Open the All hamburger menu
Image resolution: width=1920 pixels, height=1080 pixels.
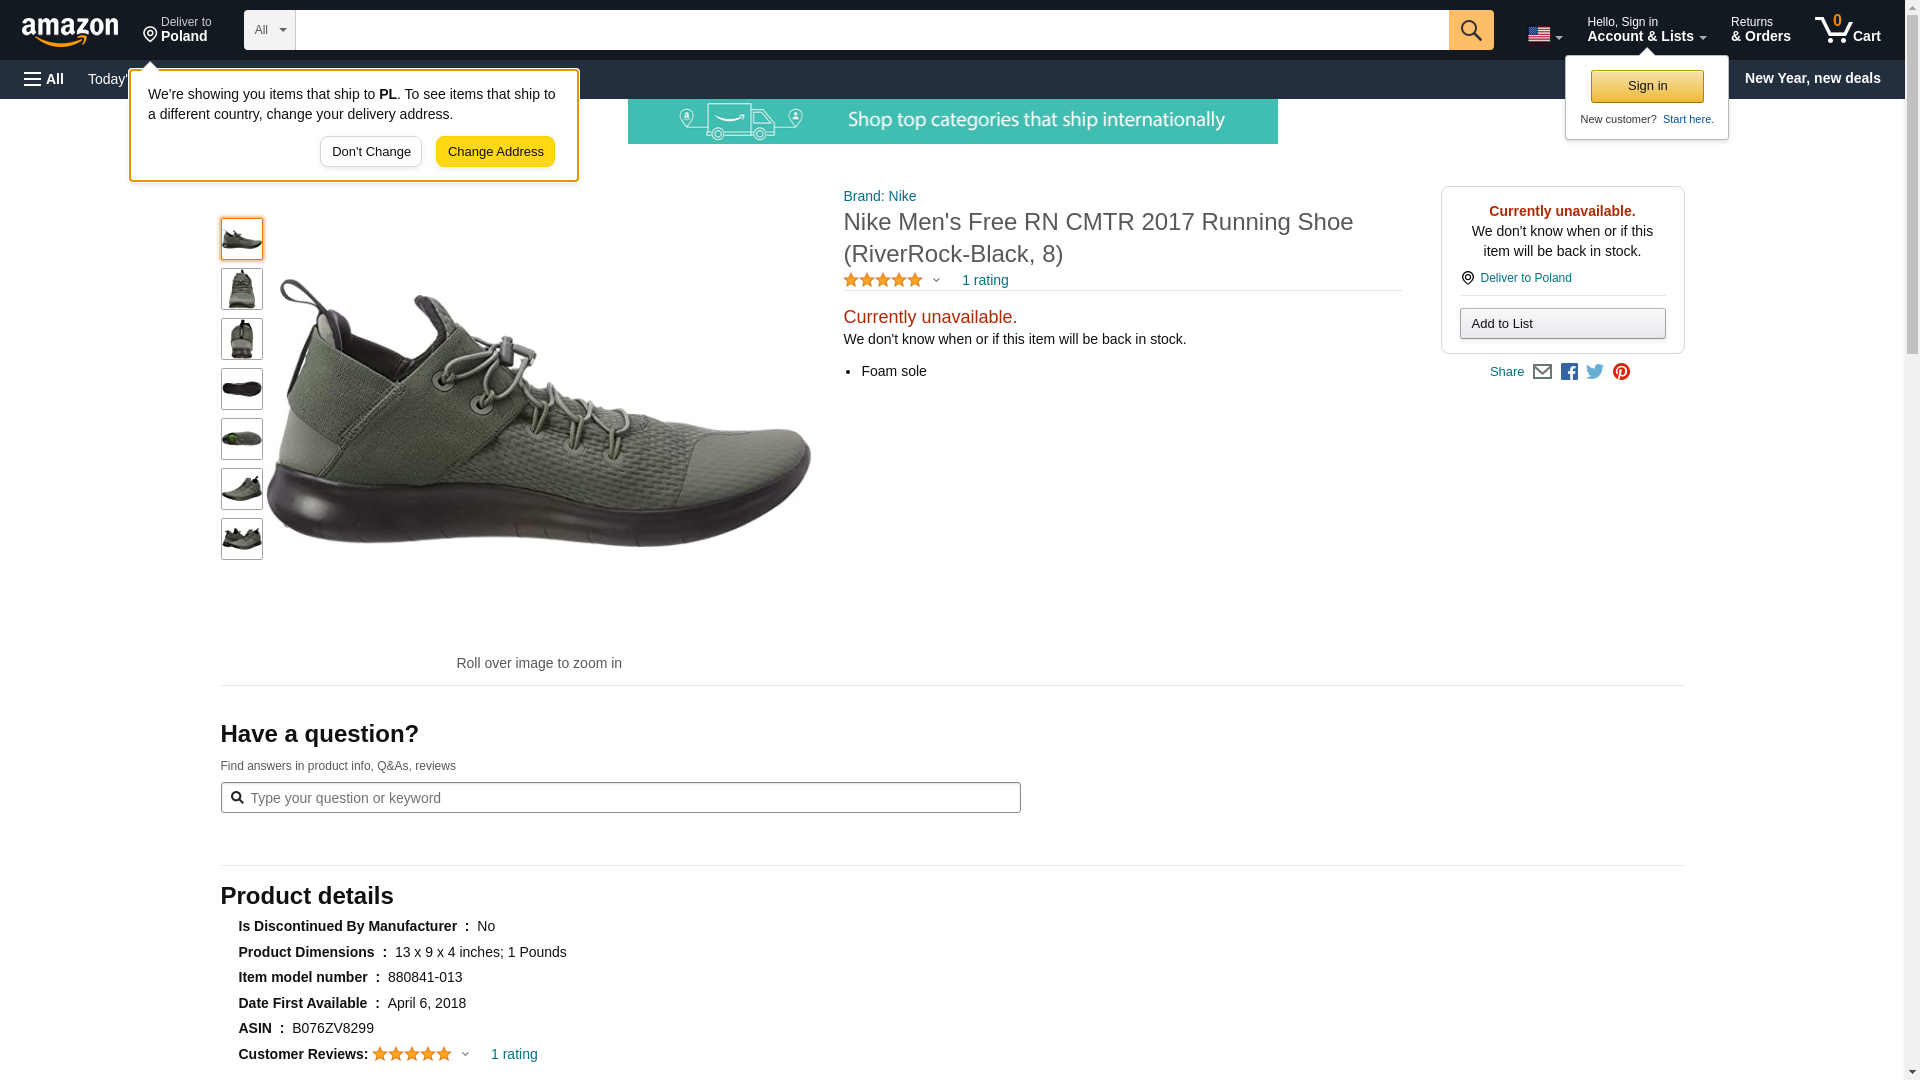tap(44, 79)
